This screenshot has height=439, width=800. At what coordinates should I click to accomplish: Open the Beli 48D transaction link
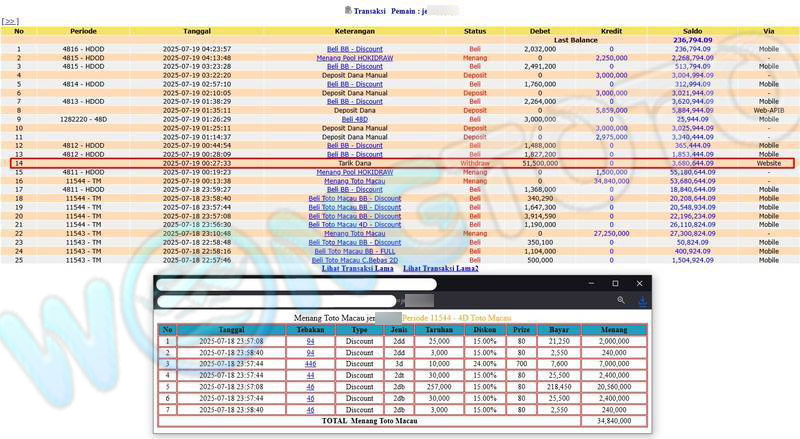click(355, 119)
